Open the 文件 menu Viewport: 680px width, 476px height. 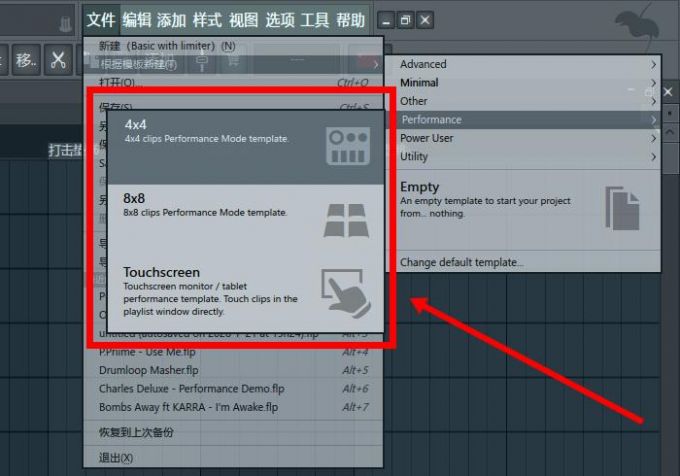(x=101, y=20)
